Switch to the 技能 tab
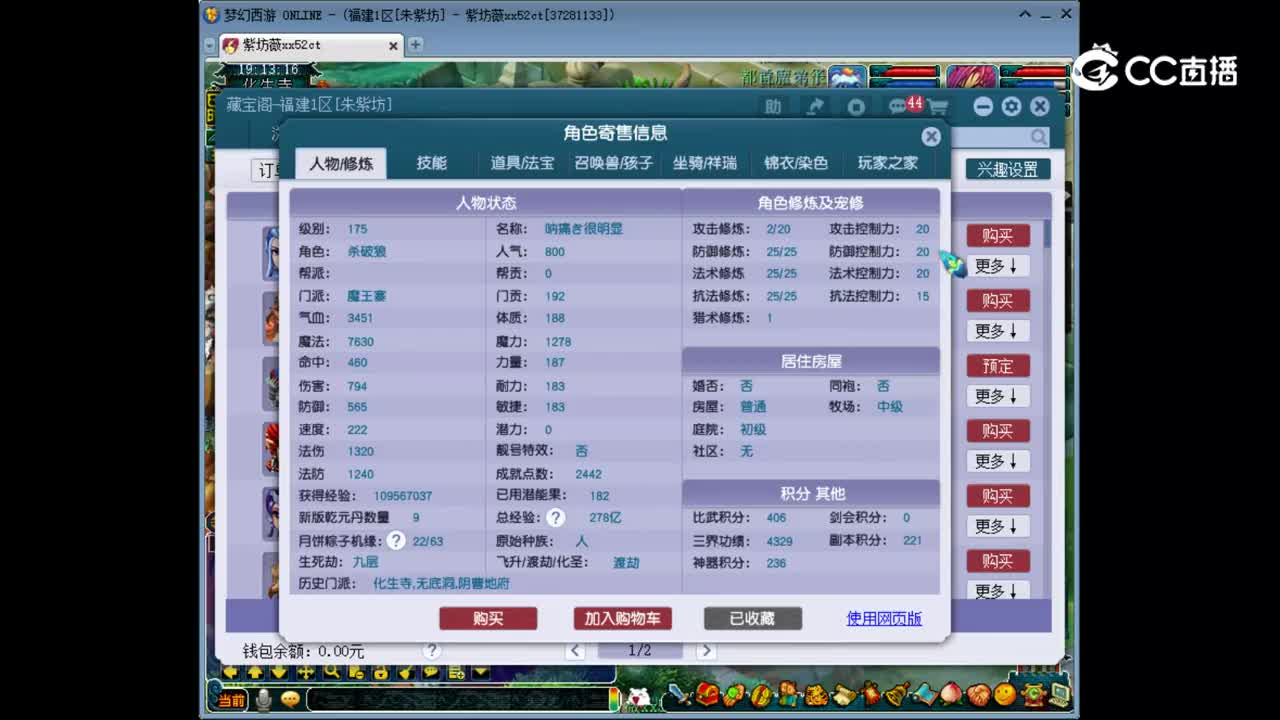This screenshot has width=1280, height=720. [432, 163]
